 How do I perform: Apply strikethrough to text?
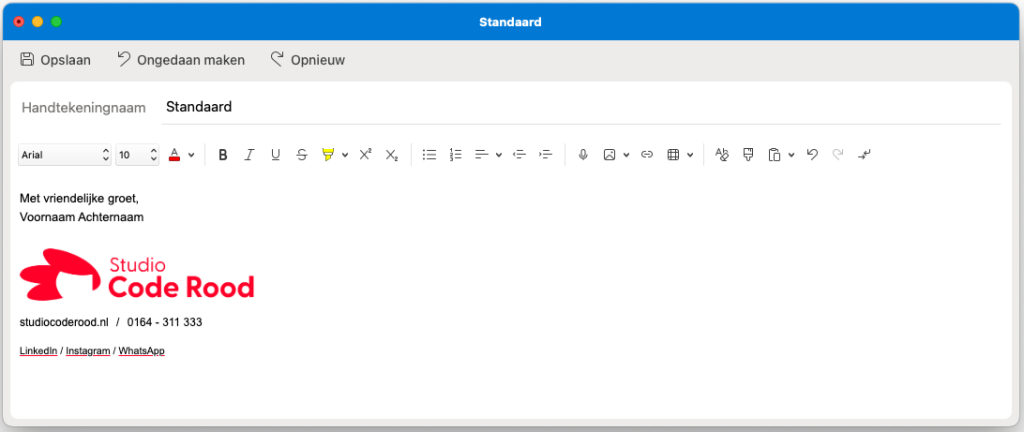tap(301, 155)
